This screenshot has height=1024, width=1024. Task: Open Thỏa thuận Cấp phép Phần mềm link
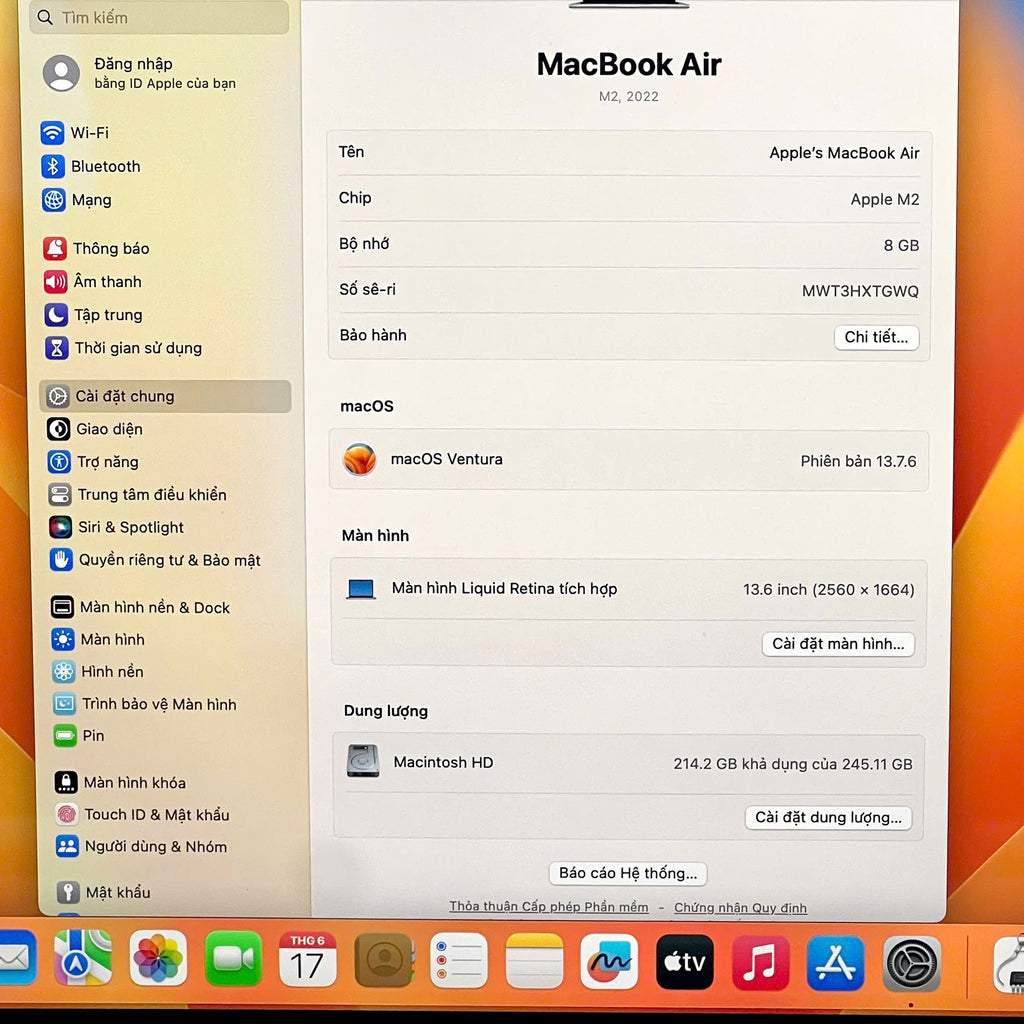[x=548, y=907]
